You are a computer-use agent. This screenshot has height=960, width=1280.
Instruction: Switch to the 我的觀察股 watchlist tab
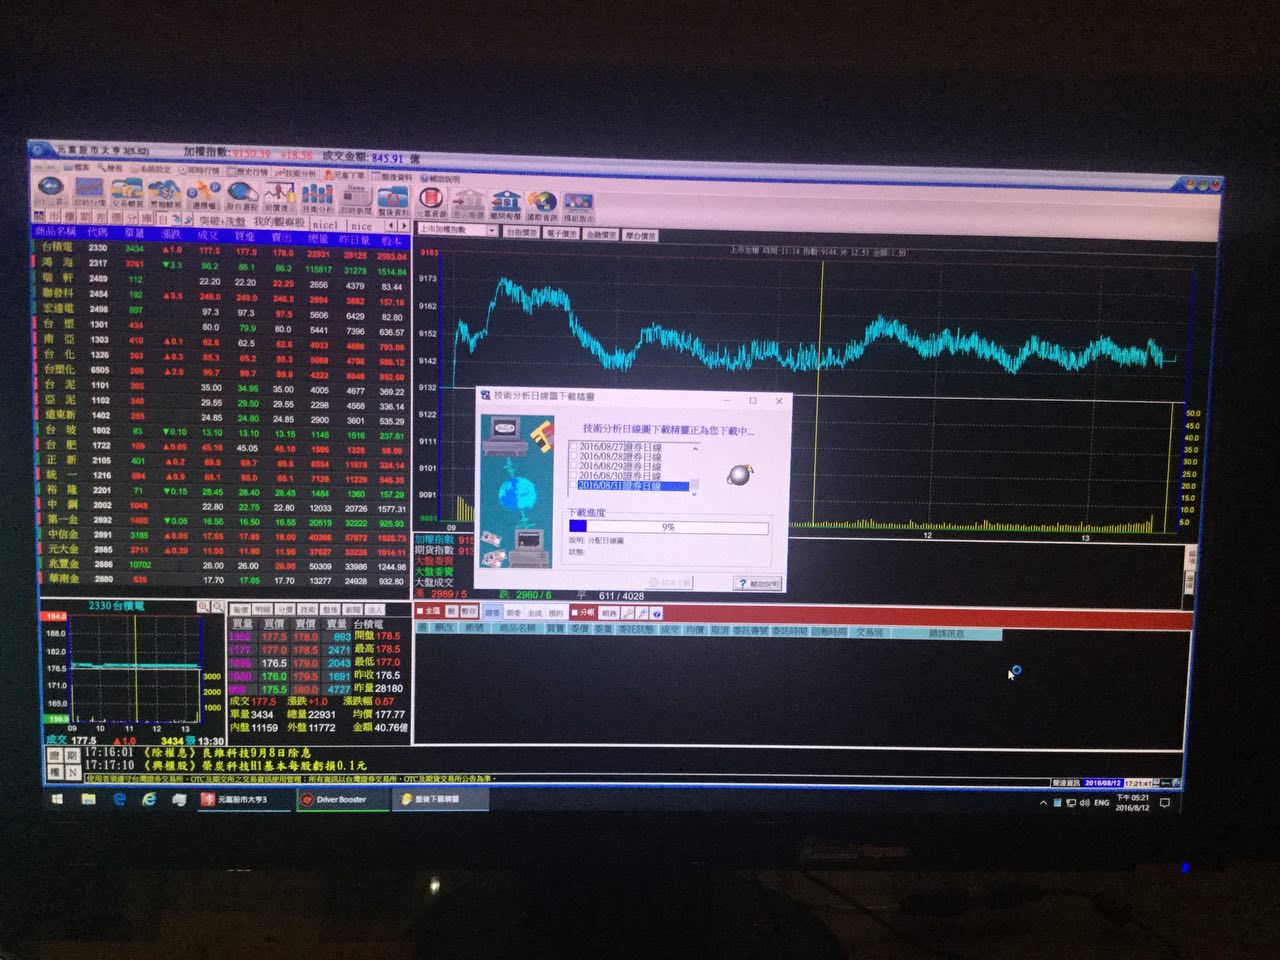pyautogui.click(x=278, y=222)
